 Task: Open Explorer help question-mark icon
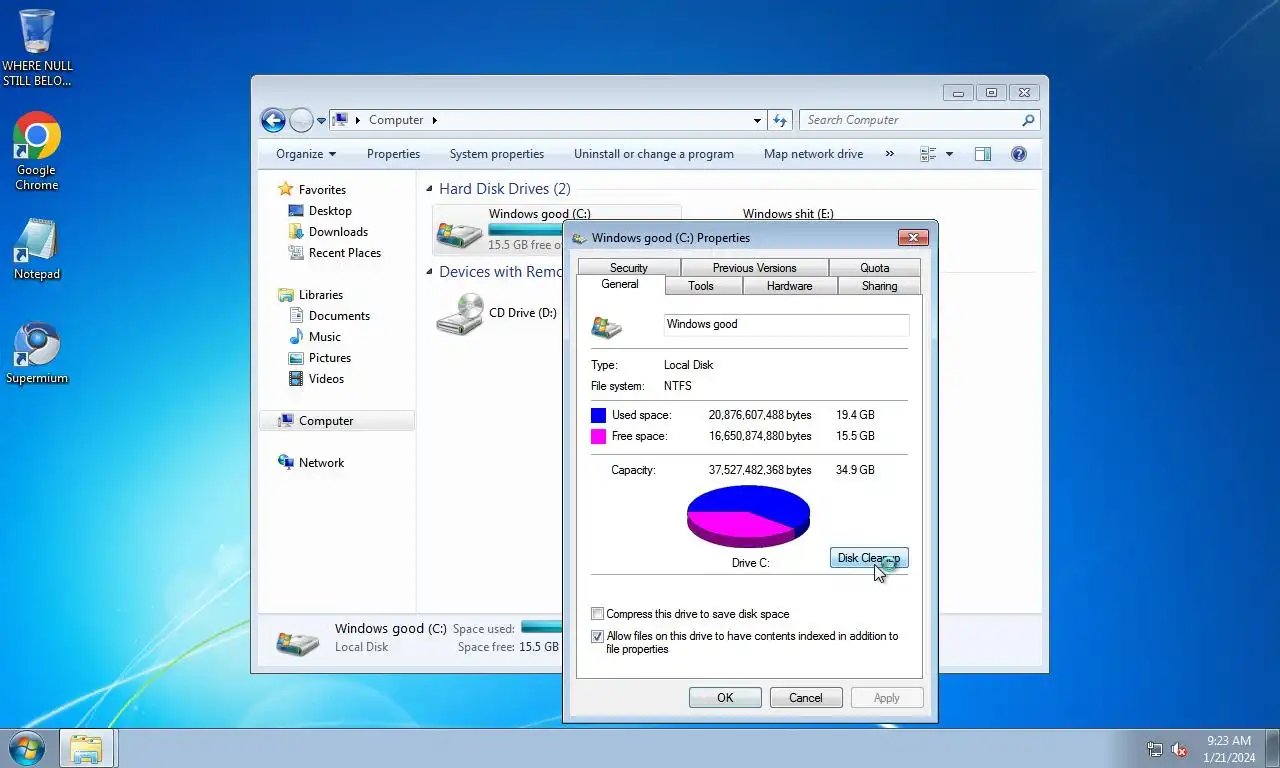pos(1019,154)
